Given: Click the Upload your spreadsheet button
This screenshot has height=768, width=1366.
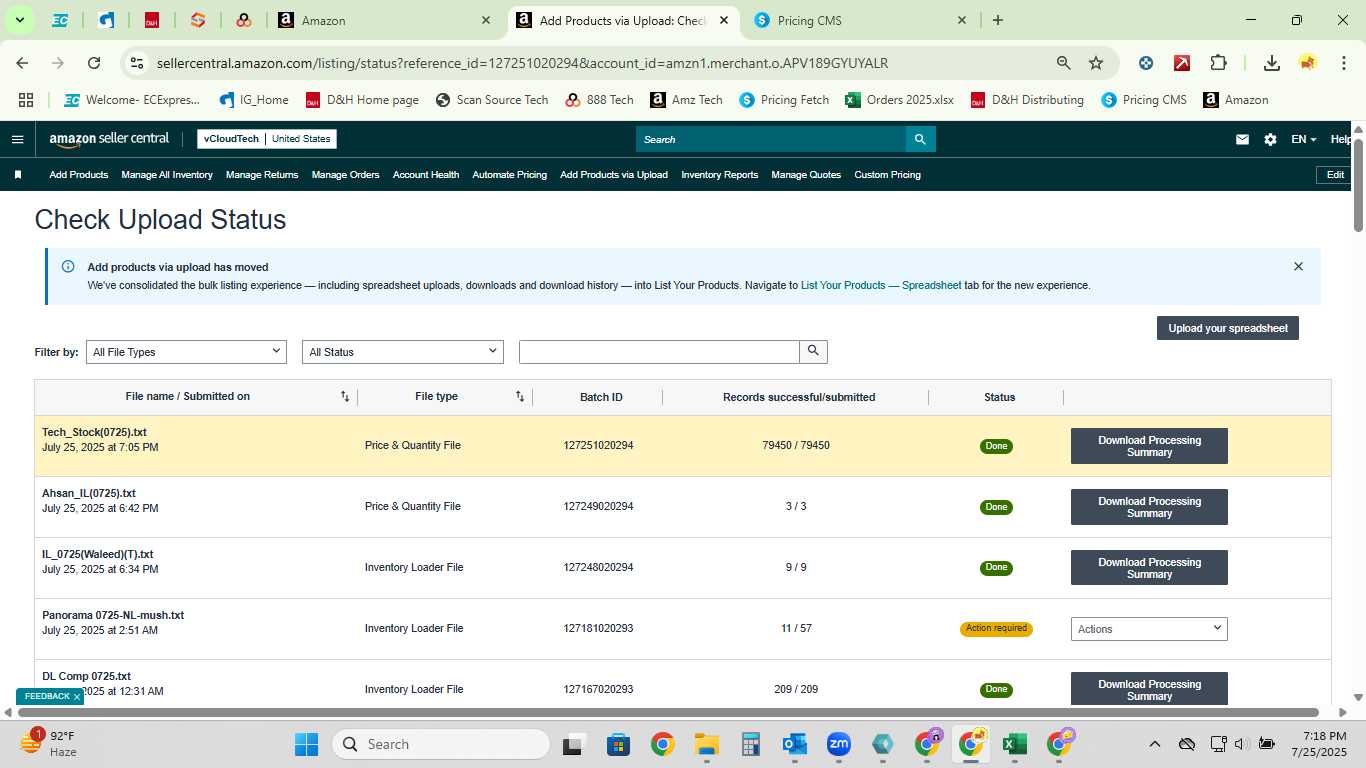Looking at the screenshot, I should (1228, 328).
